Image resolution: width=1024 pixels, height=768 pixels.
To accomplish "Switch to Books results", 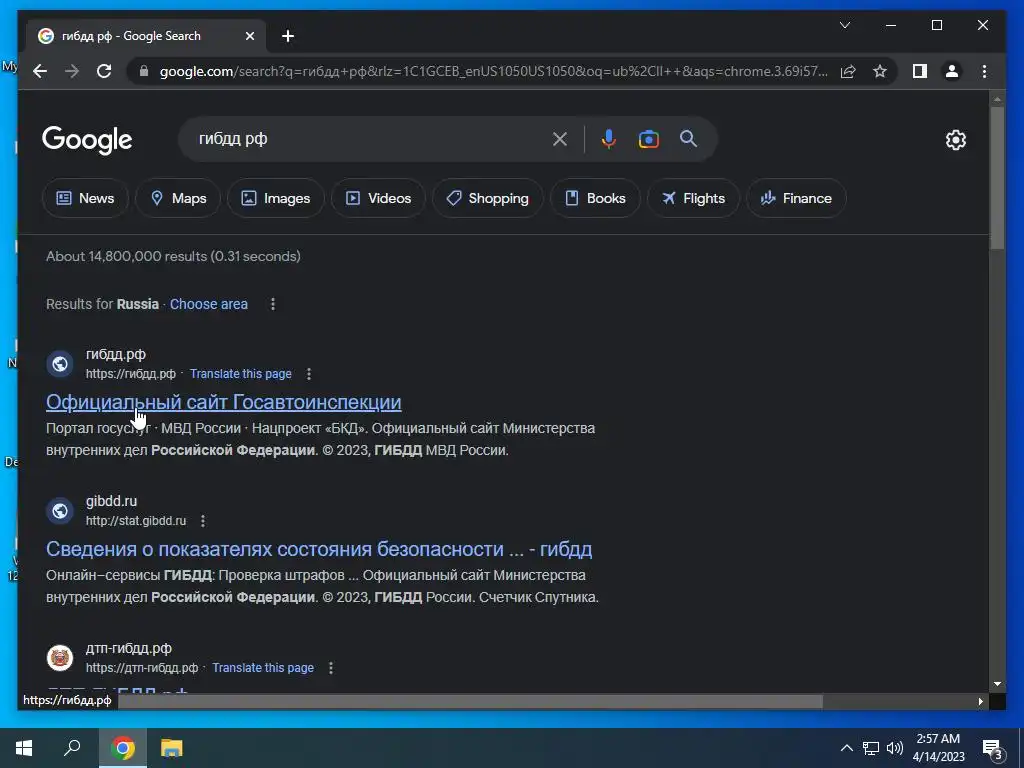I will point(595,198).
